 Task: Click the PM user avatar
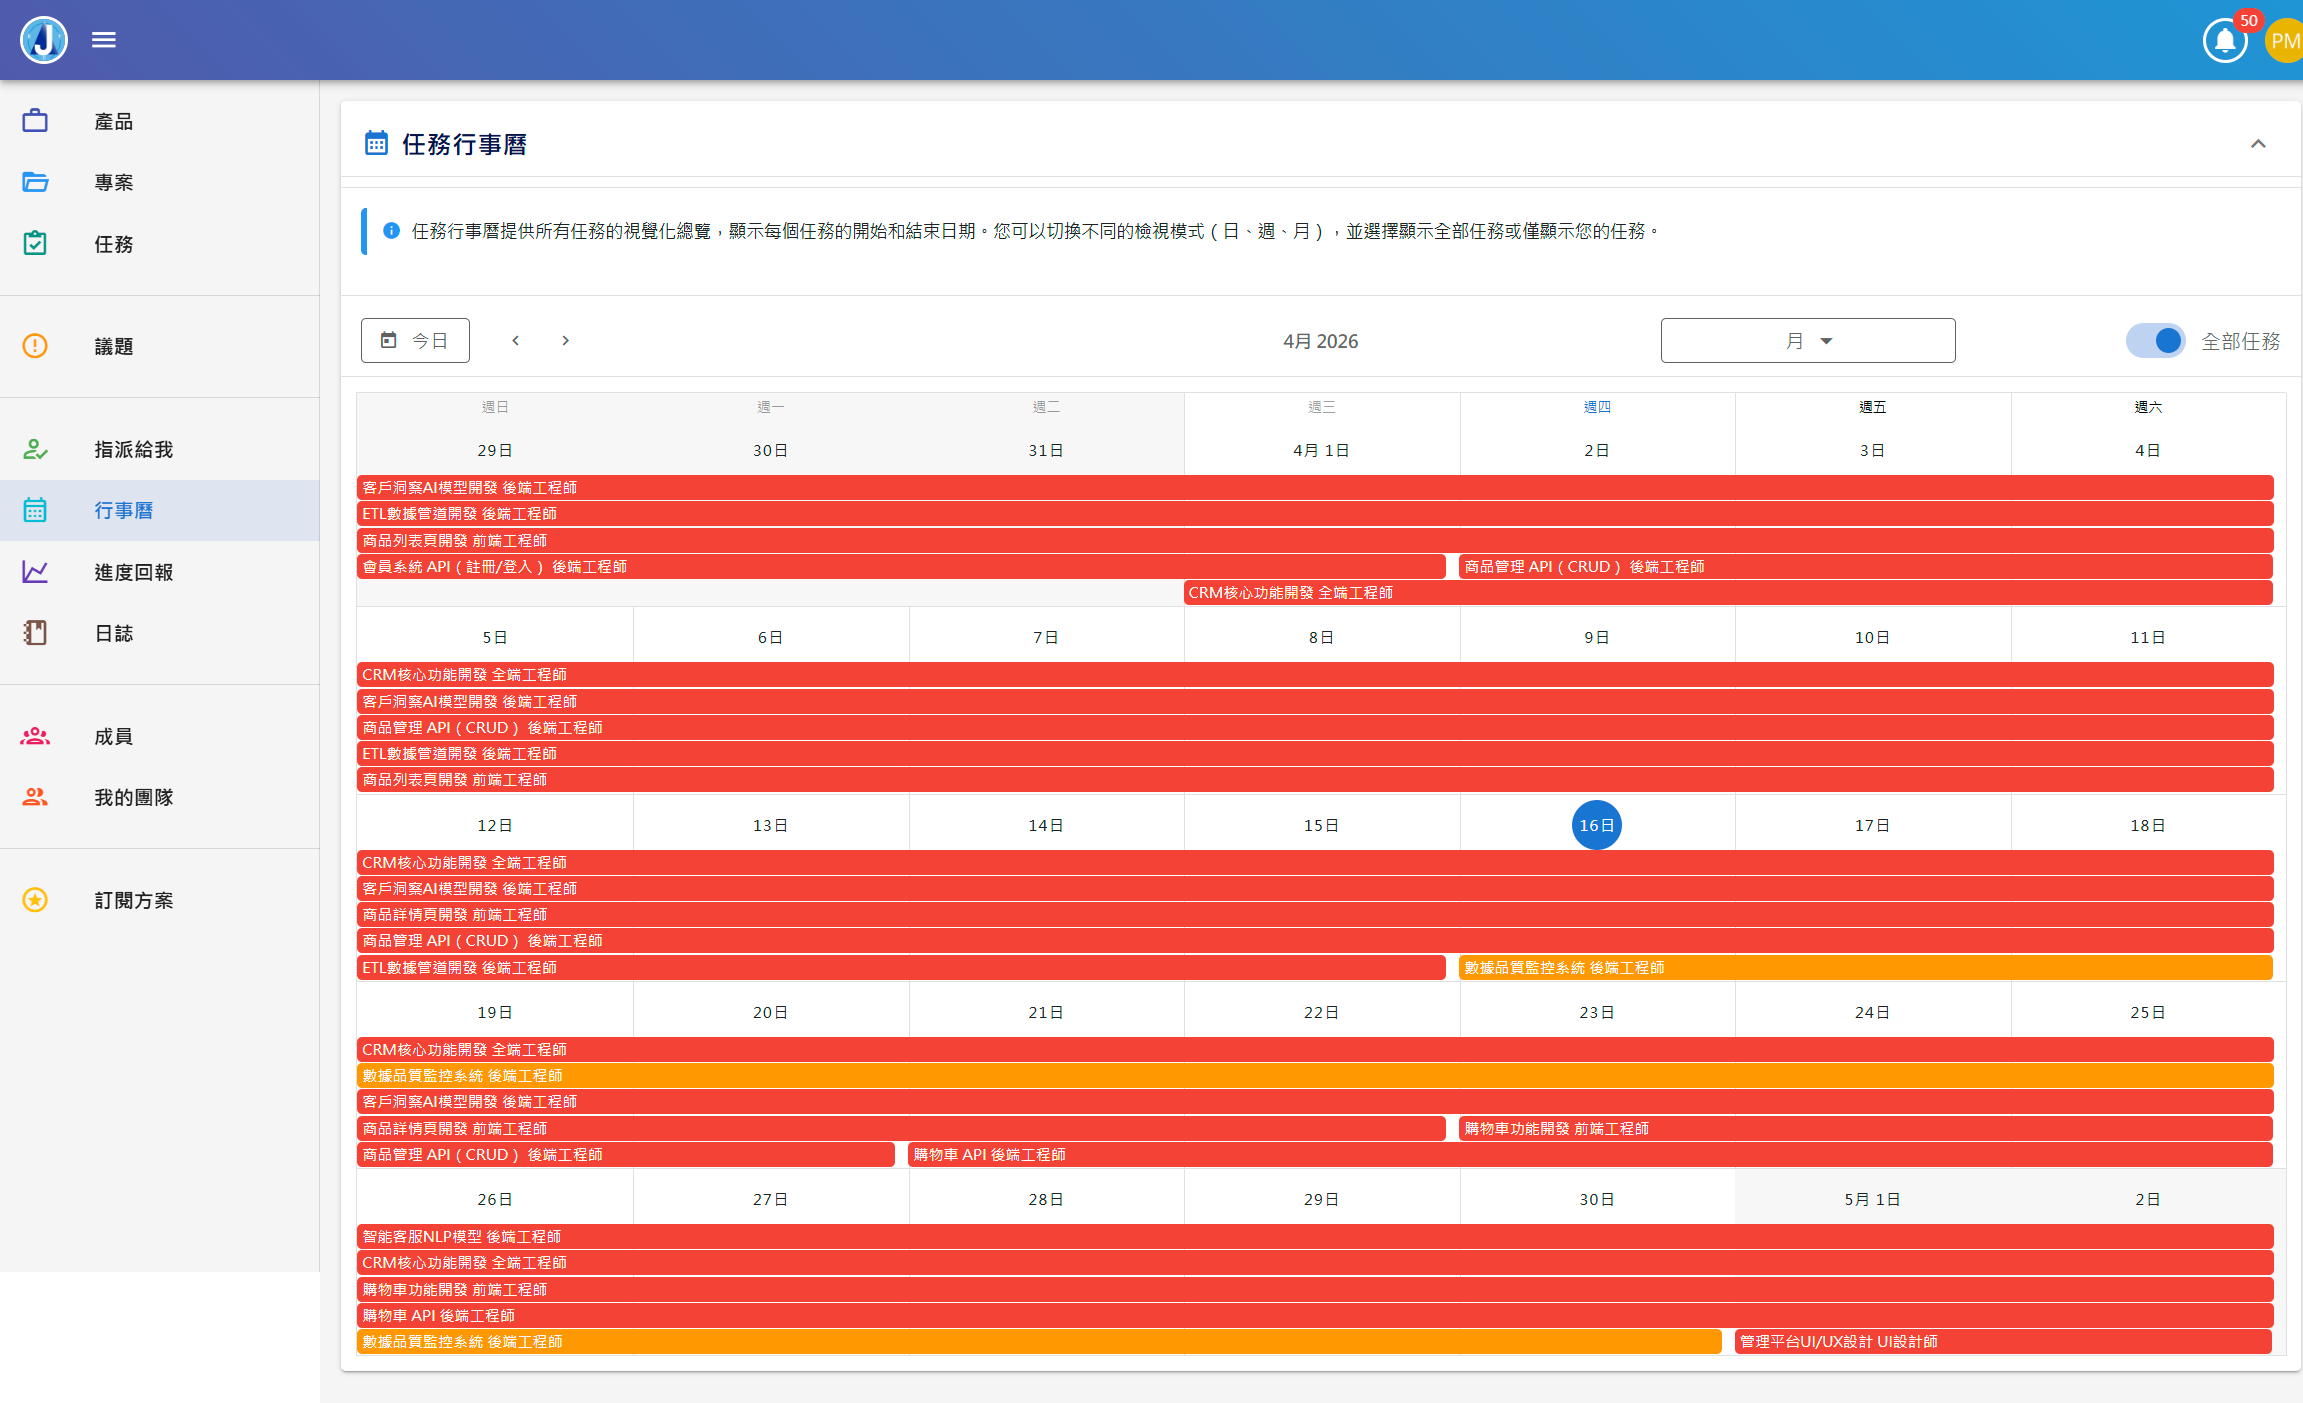[x=2284, y=41]
